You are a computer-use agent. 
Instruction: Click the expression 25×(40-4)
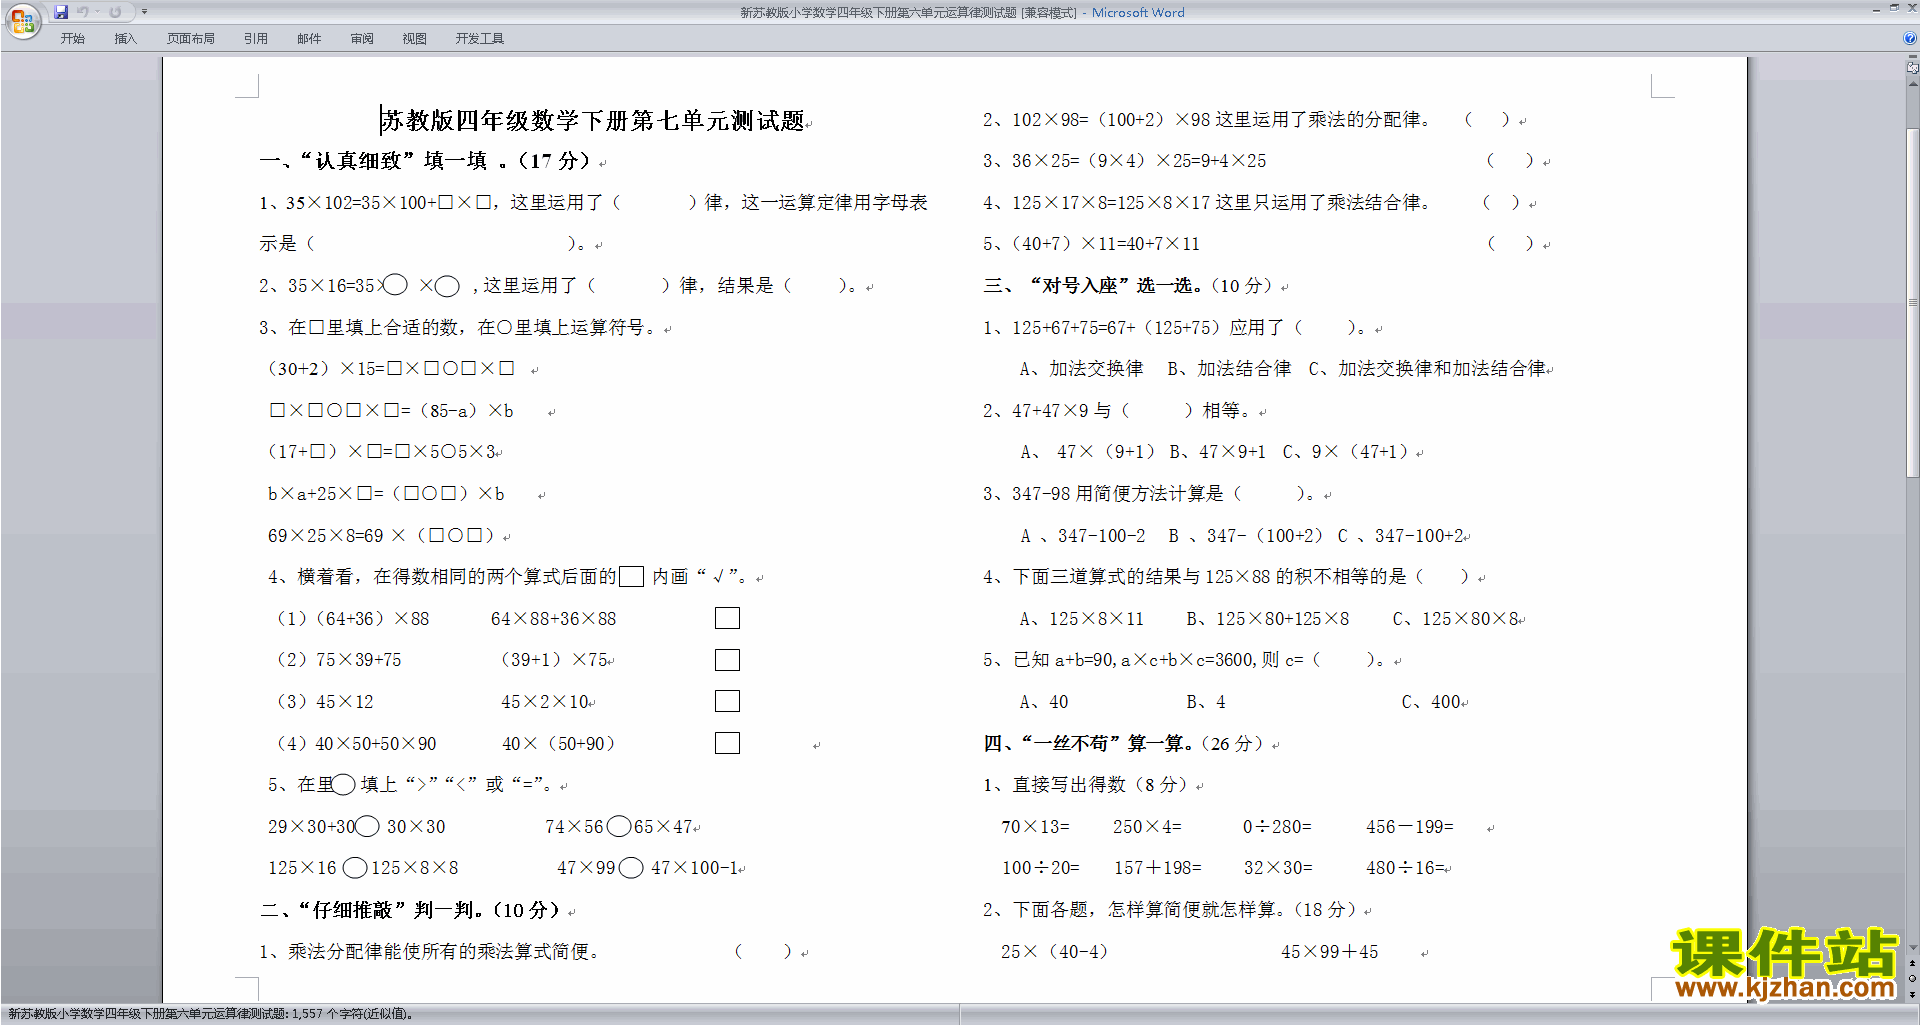tap(1055, 952)
